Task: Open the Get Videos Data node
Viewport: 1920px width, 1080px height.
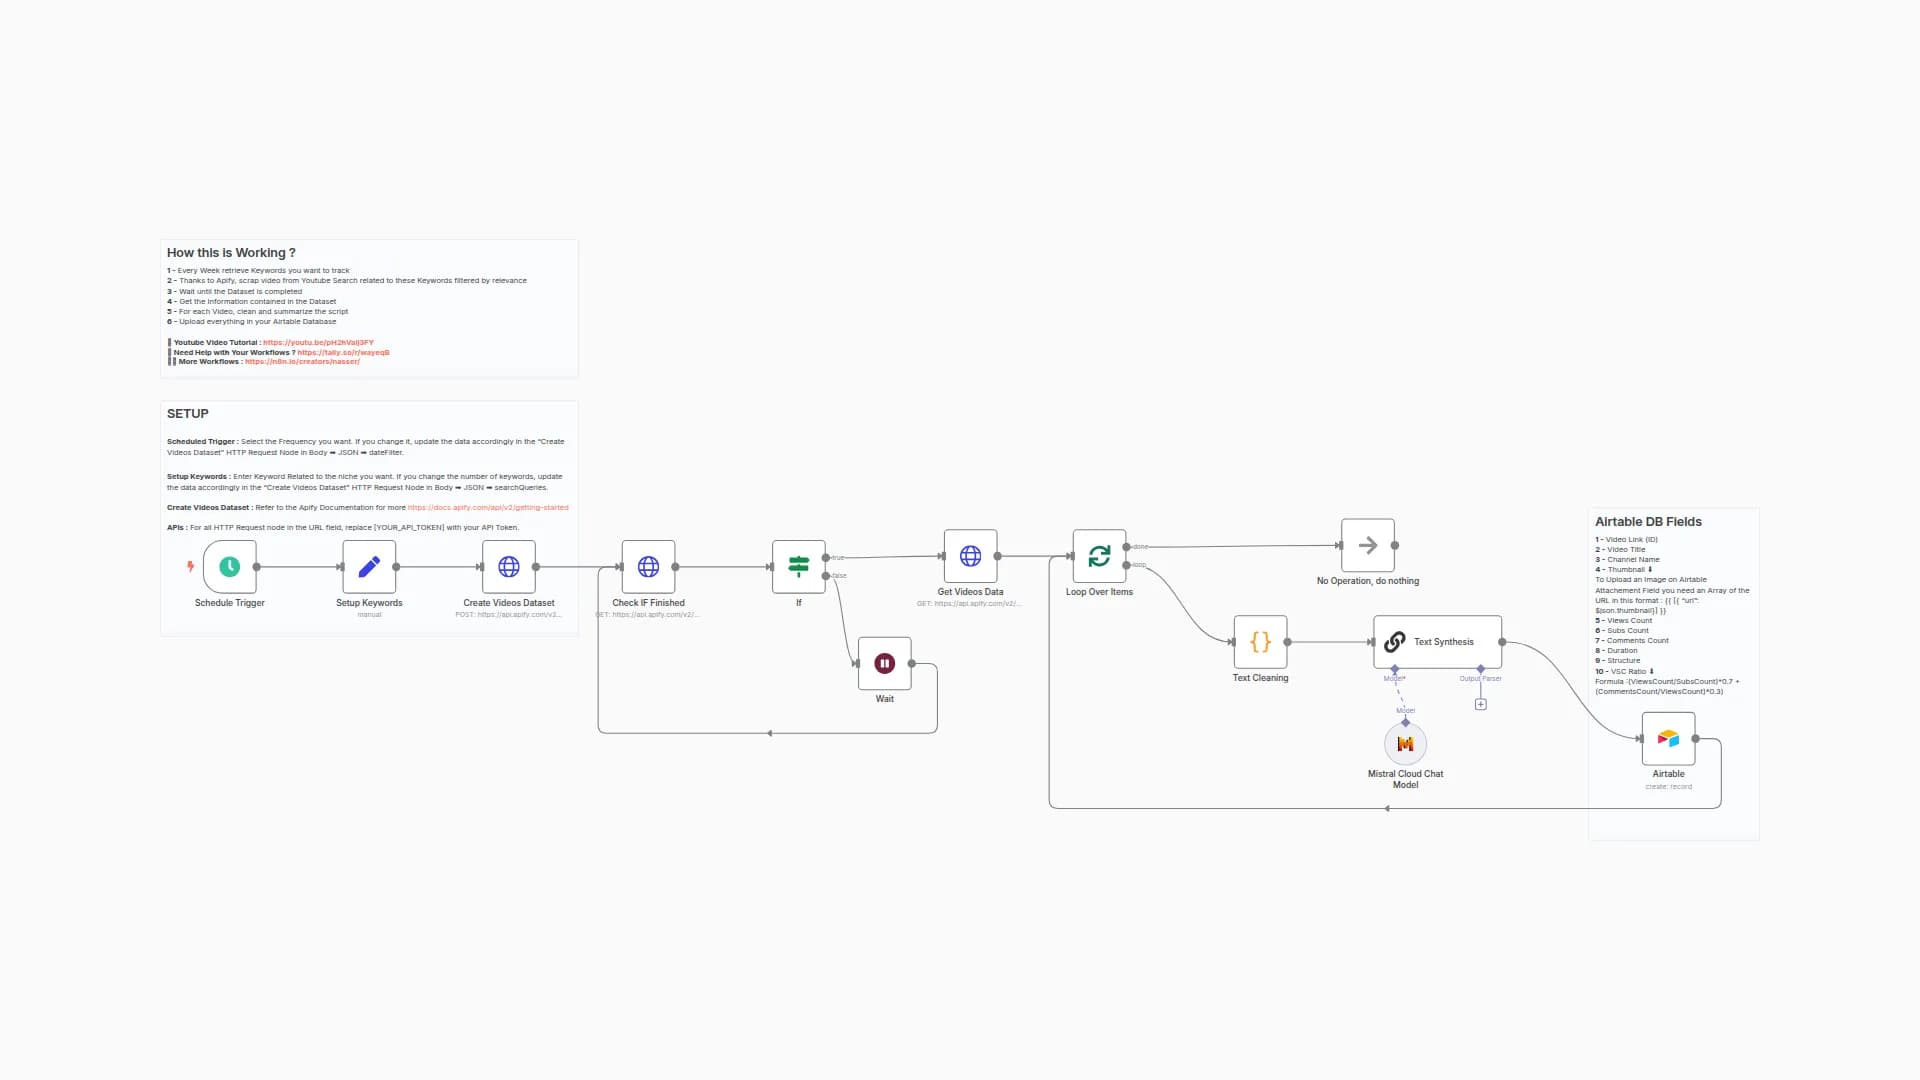Action: point(969,556)
